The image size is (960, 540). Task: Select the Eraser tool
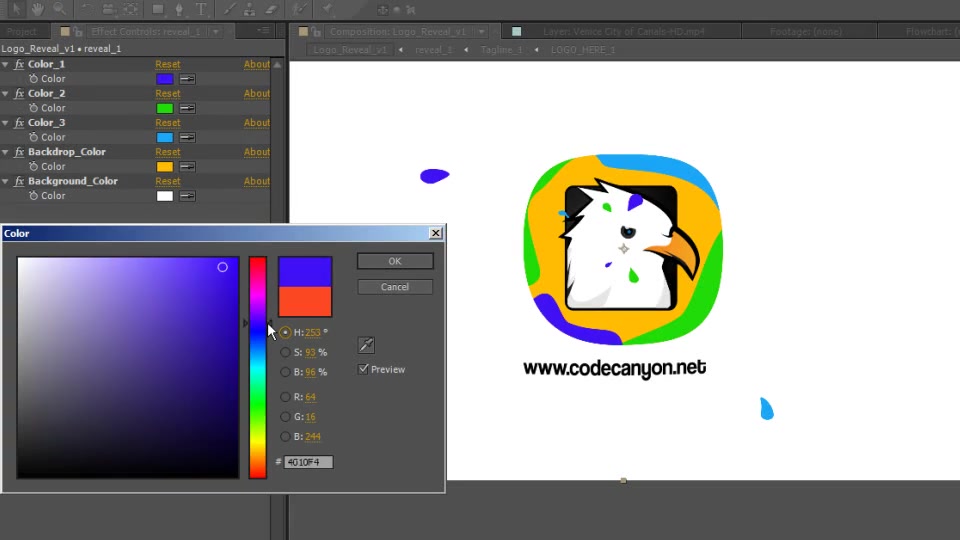click(x=271, y=9)
